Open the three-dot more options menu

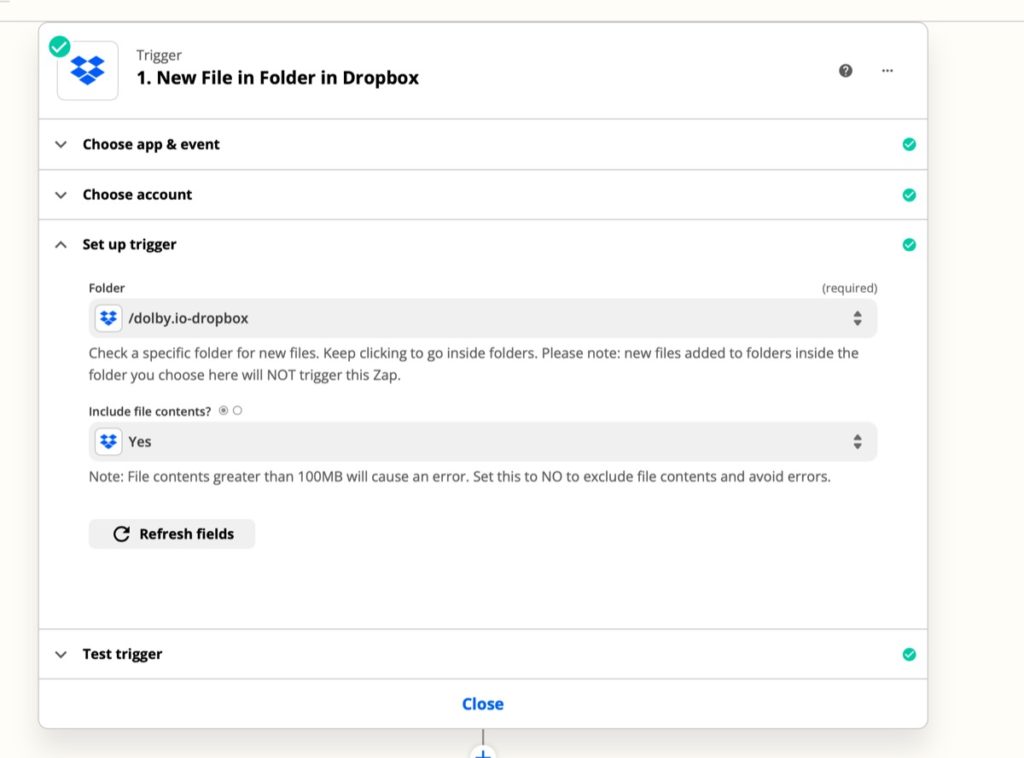pyautogui.click(x=887, y=71)
